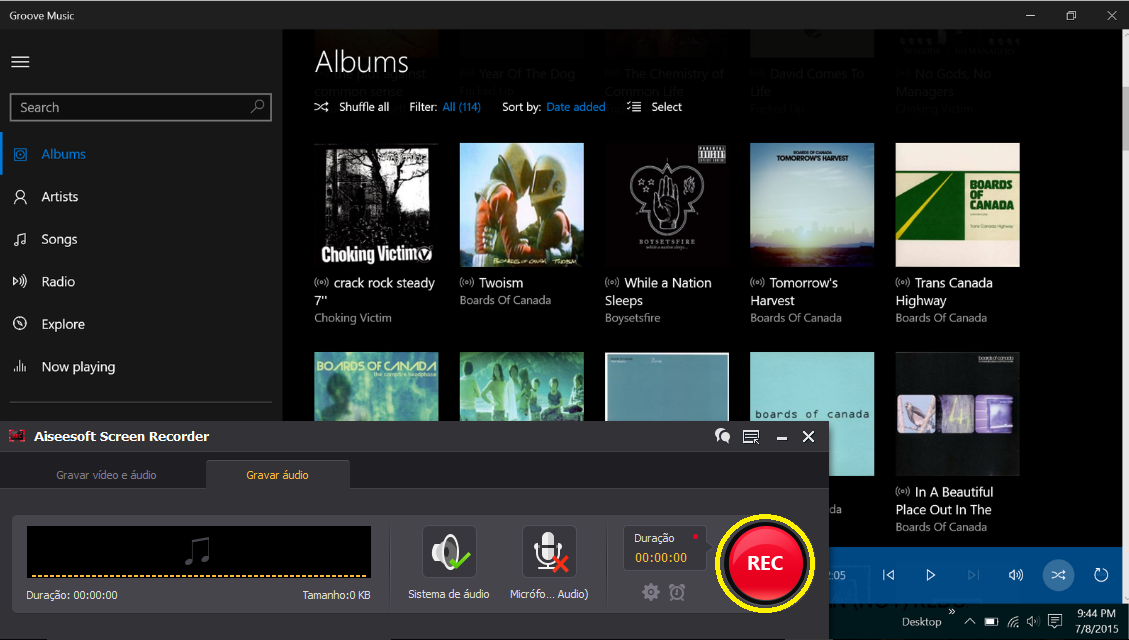Skip to the next track
The height and width of the screenshot is (640, 1129).
(x=973, y=574)
